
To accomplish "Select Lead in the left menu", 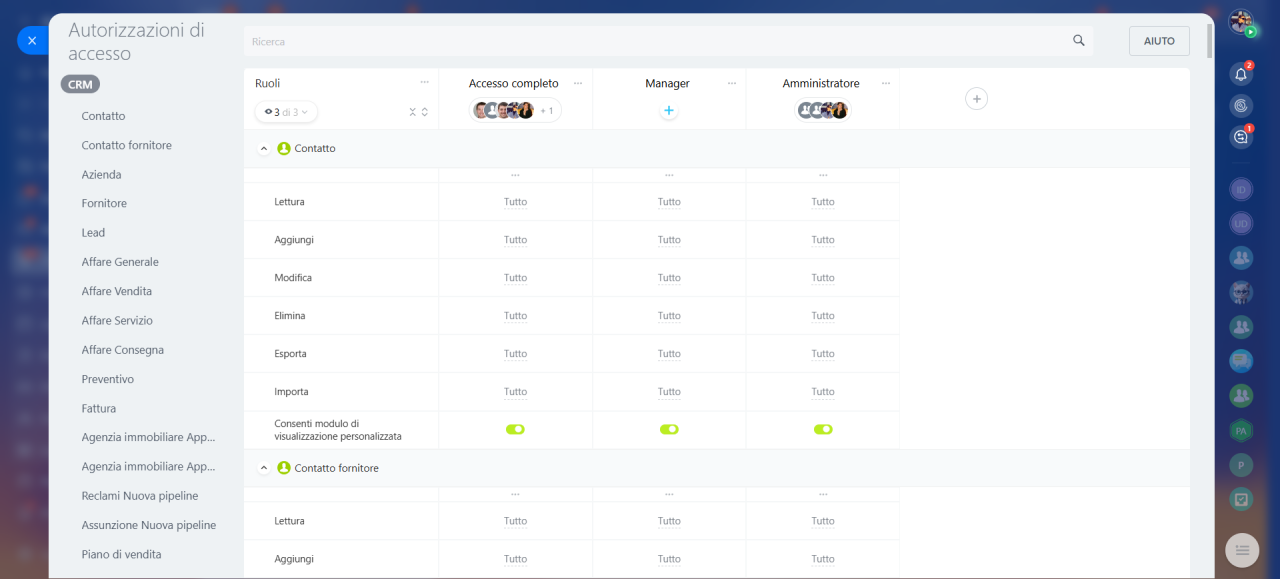I will (93, 232).
